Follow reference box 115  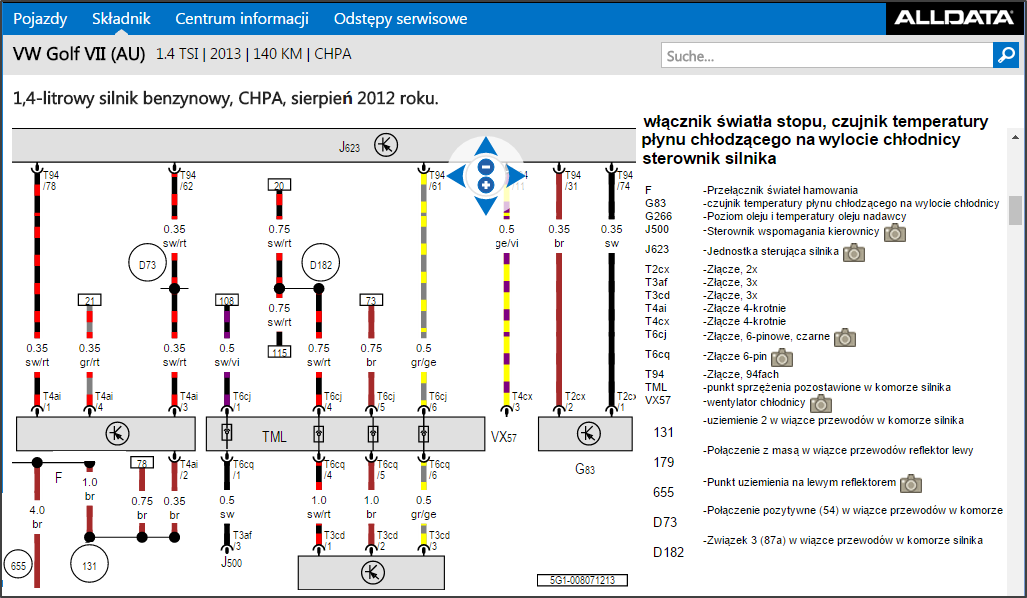(x=279, y=352)
